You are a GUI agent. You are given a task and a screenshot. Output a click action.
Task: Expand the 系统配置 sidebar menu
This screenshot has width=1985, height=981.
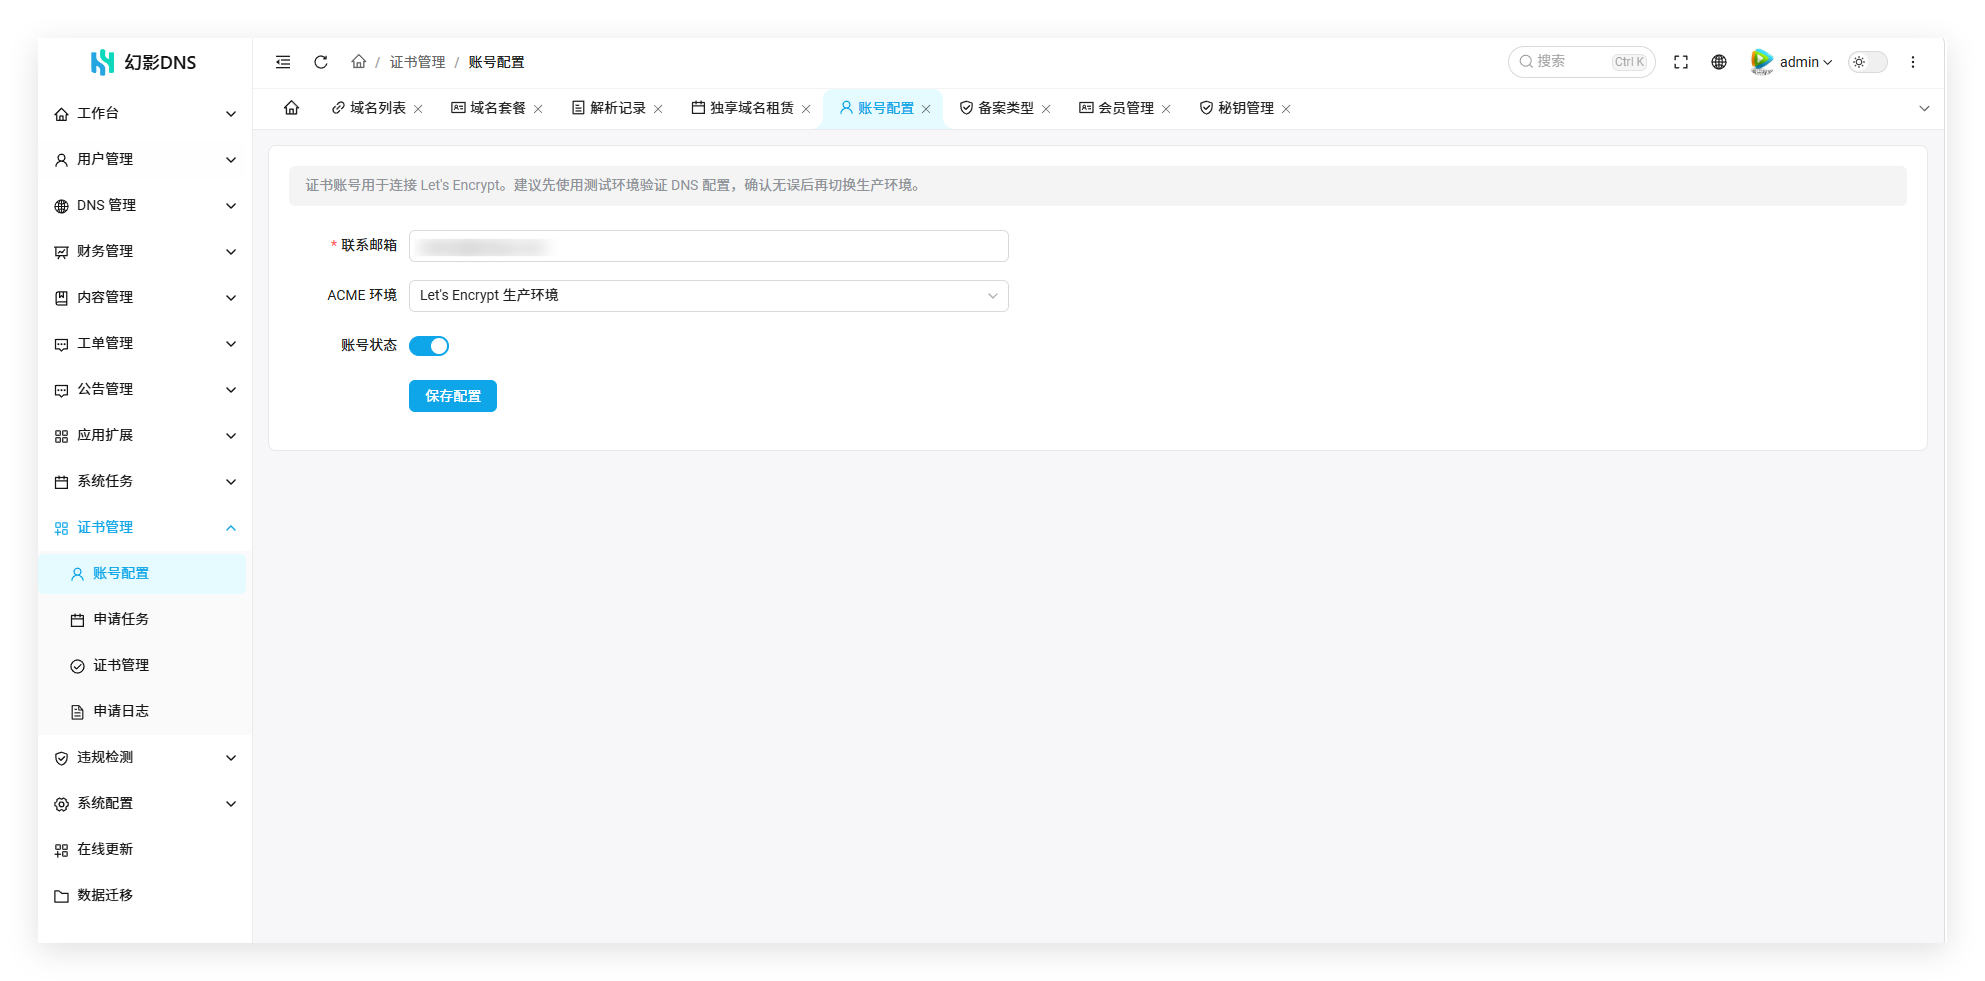click(145, 804)
